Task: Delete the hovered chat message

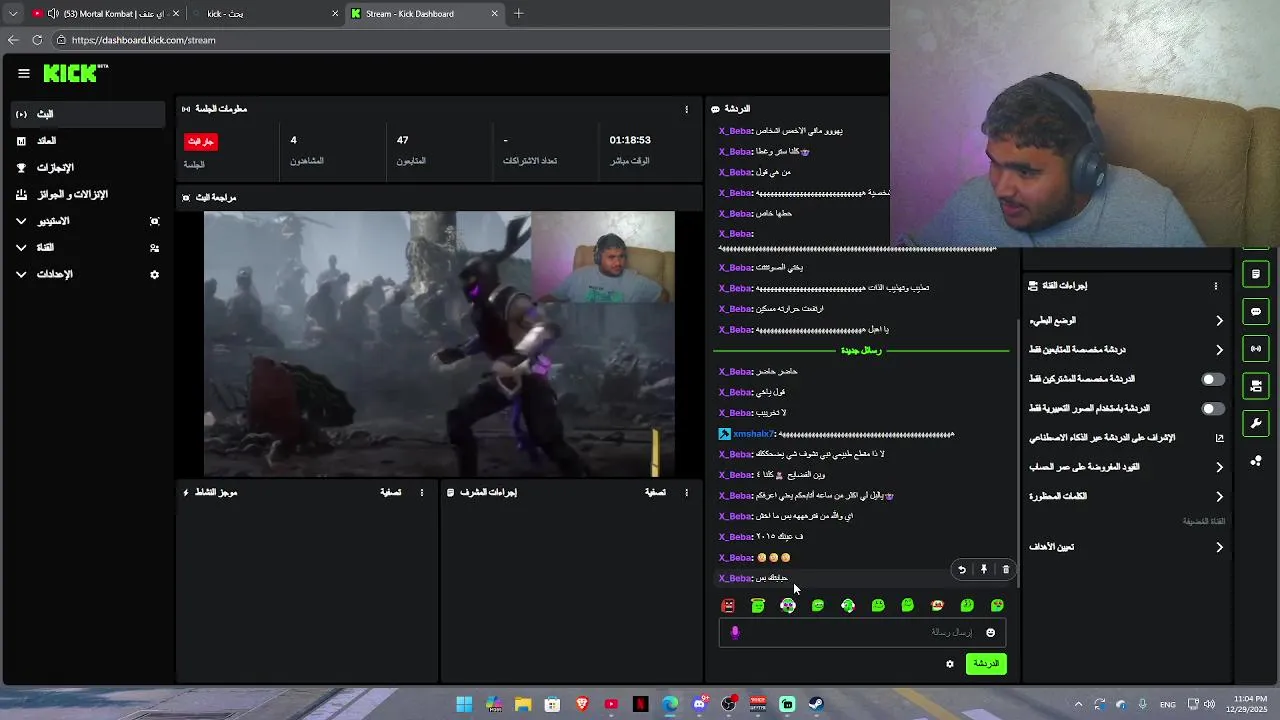Action: pyautogui.click(x=1006, y=570)
